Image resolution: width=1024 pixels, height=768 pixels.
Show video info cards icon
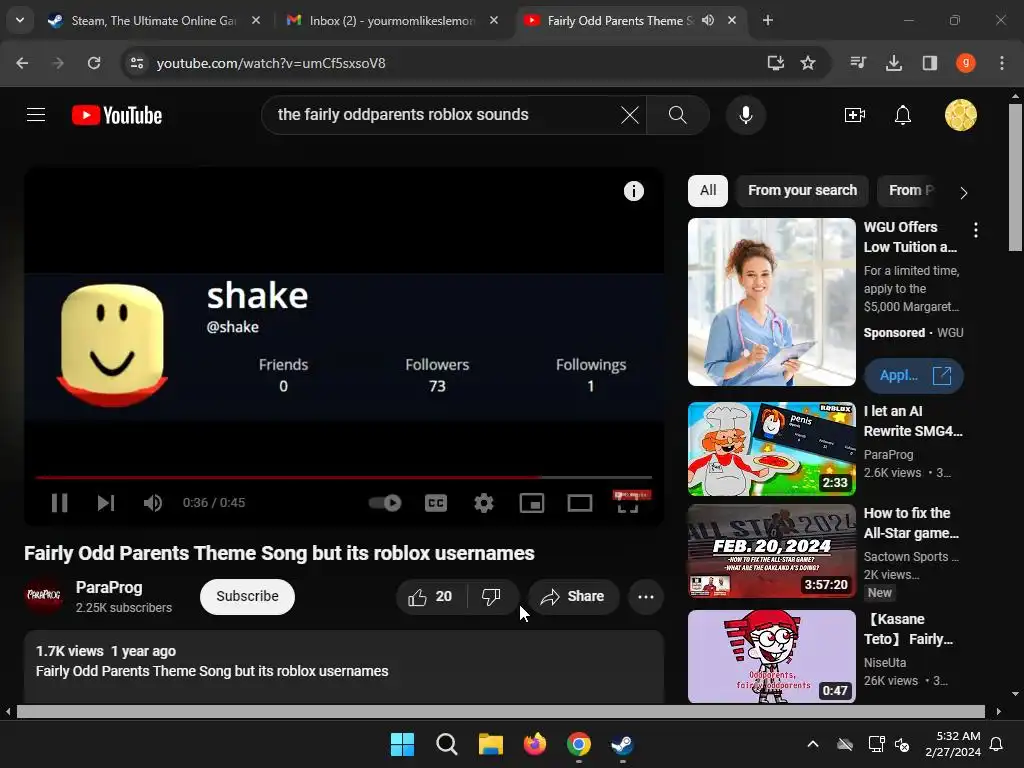click(633, 191)
